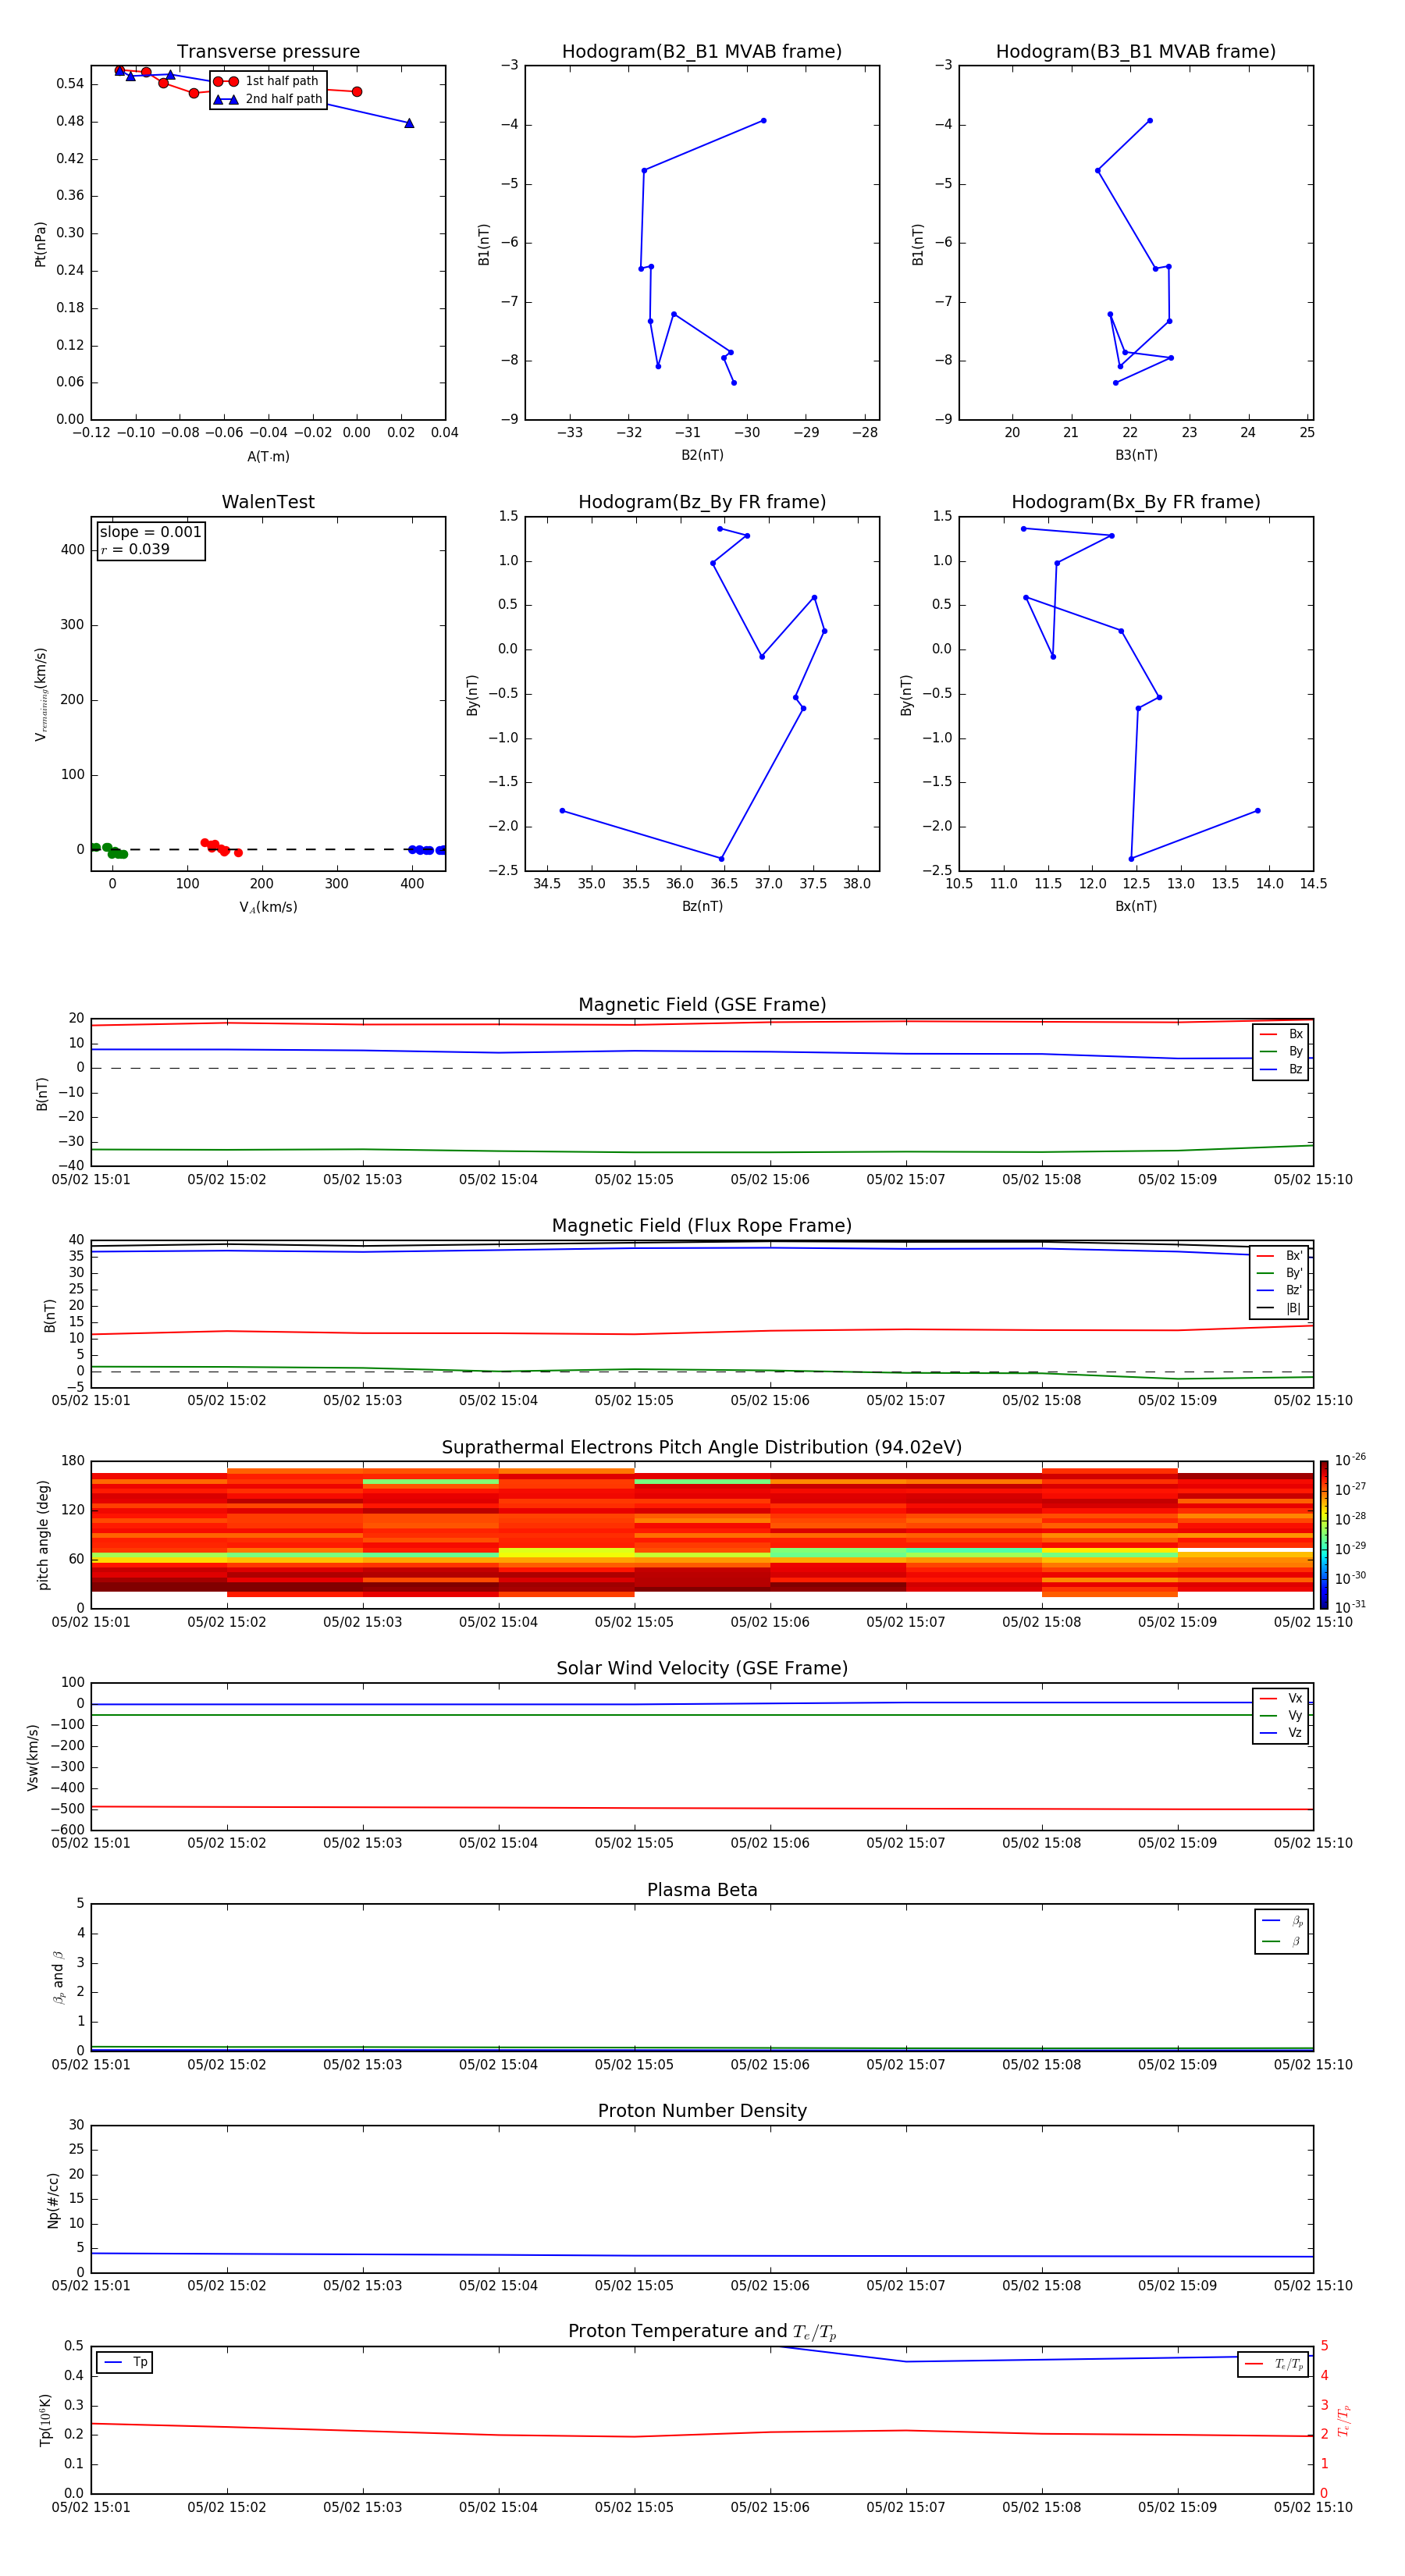
Task: Click the "V_remaining(km/s)" y-axis label
Action: (41, 694)
